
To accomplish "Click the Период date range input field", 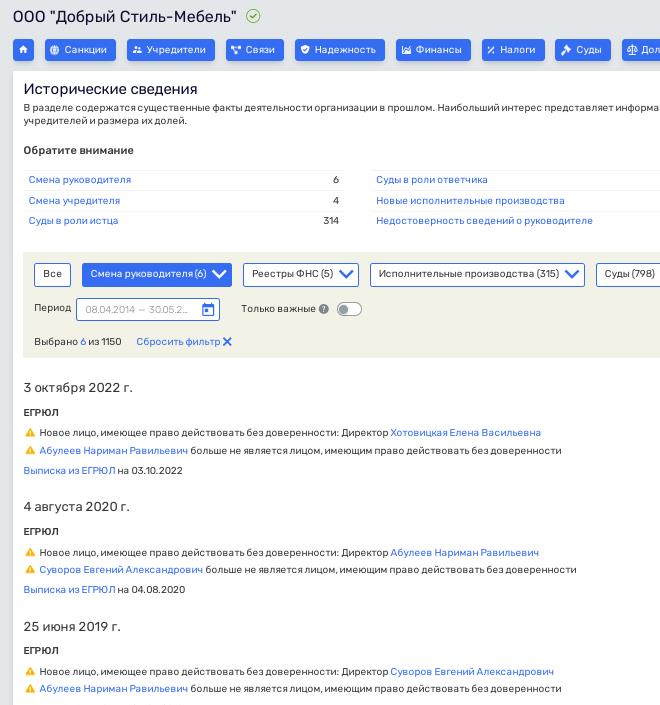I will pyautogui.click(x=148, y=309).
